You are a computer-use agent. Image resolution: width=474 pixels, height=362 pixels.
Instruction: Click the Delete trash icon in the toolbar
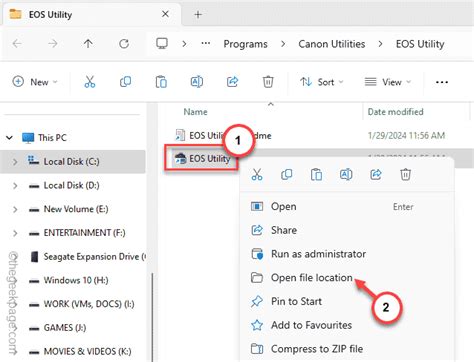[268, 82]
